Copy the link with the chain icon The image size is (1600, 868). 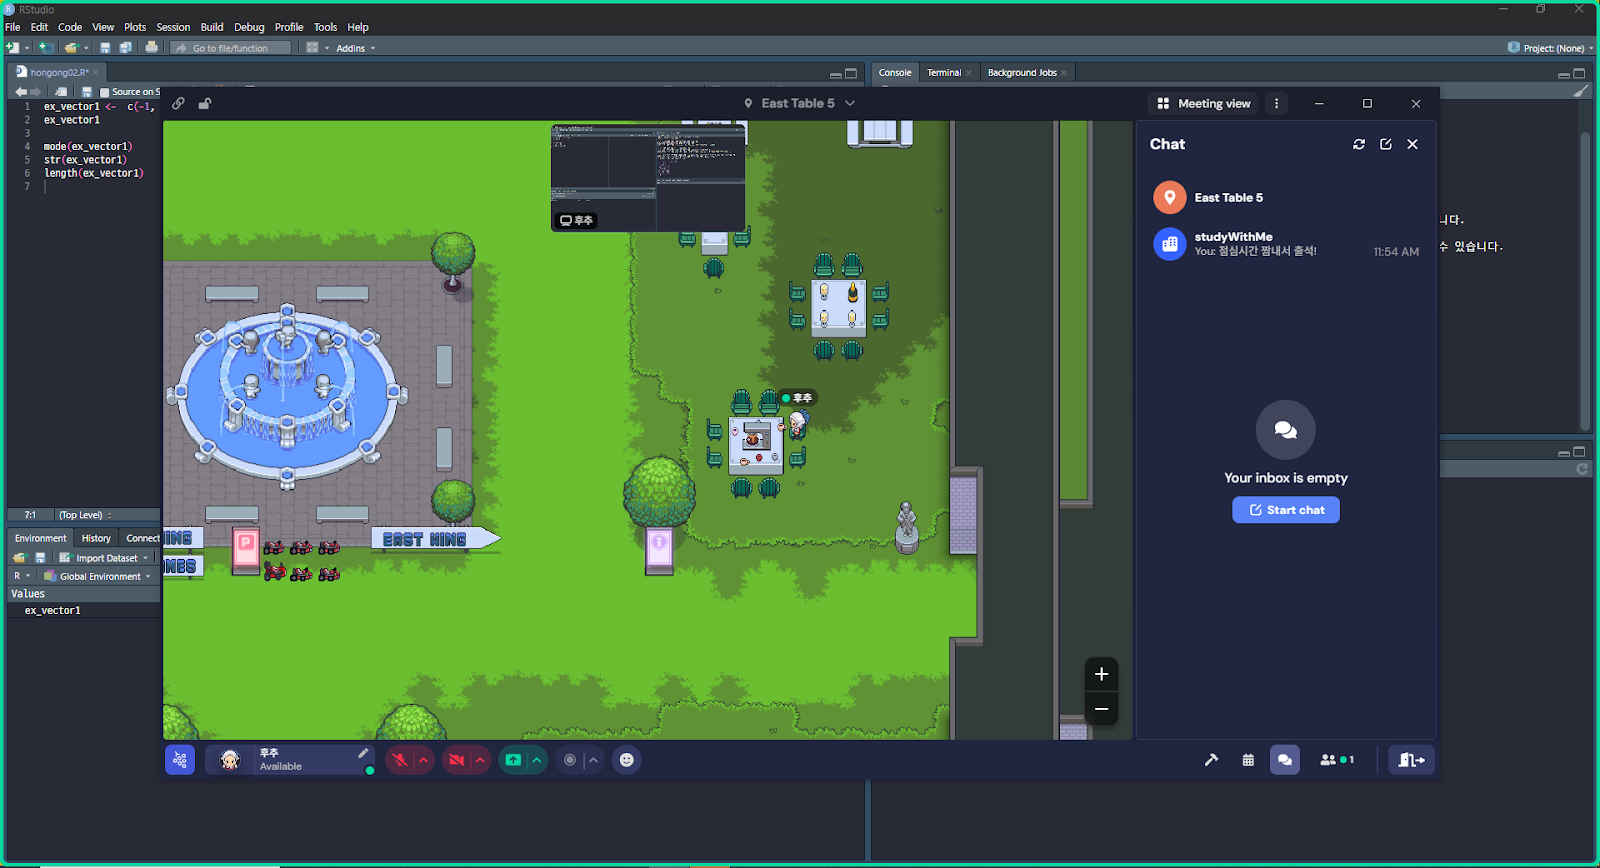178,103
